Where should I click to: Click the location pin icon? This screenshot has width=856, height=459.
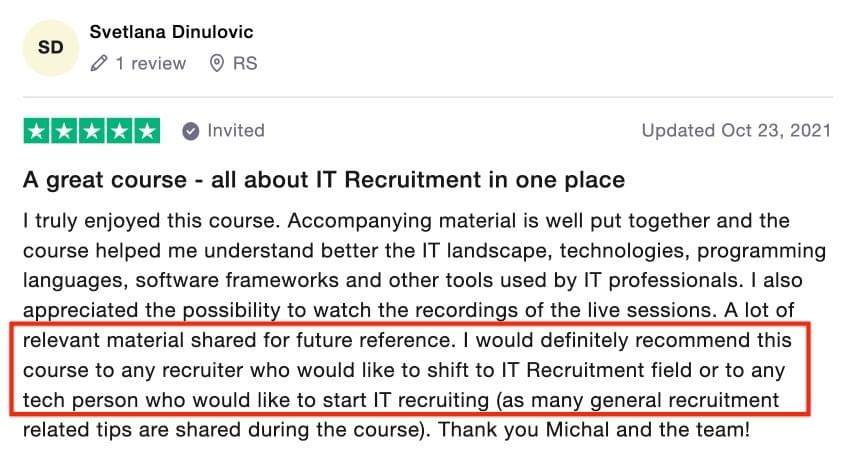tap(217, 63)
